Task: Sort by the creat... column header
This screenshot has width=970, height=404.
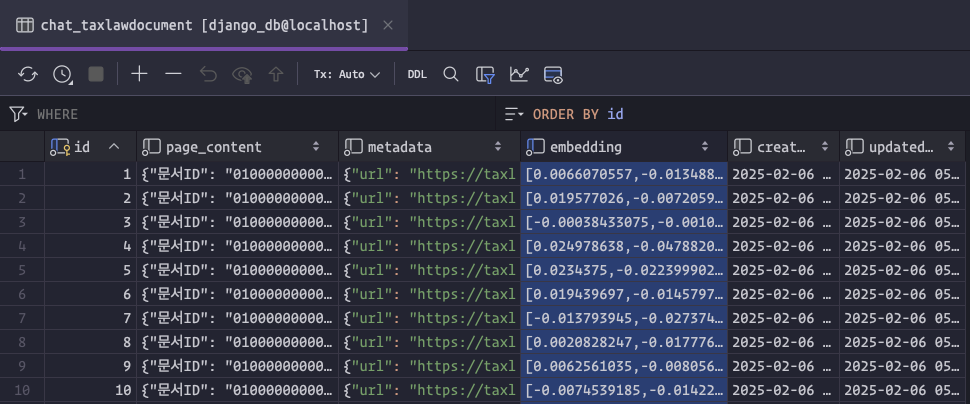Action: [783, 147]
